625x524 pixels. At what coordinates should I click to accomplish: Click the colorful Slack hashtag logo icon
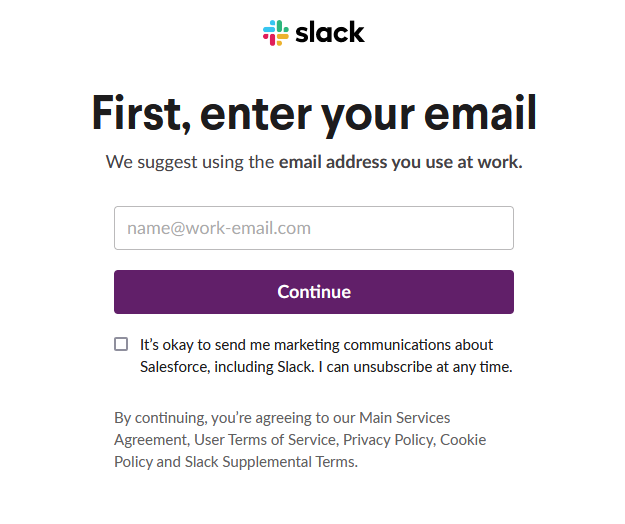pyautogui.click(x=275, y=33)
